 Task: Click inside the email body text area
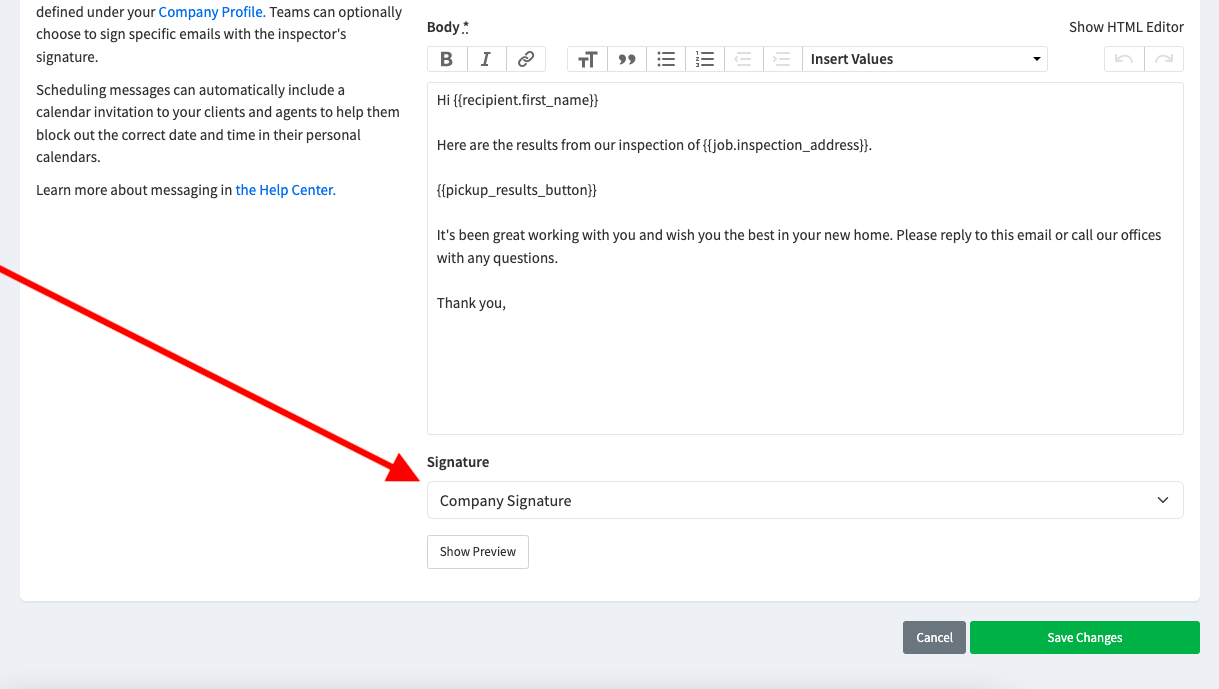point(805,258)
